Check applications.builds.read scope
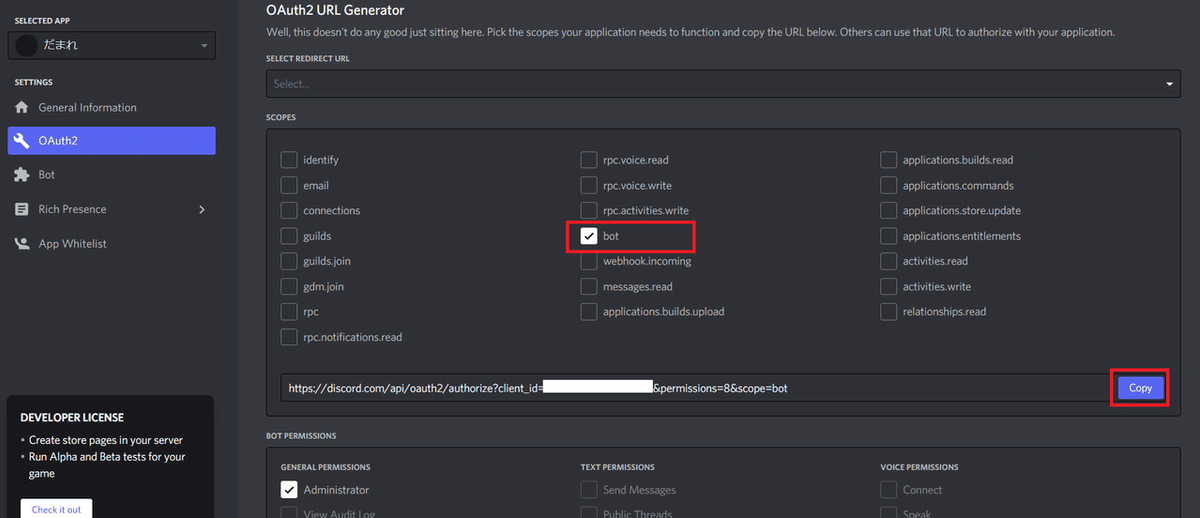The image size is (1200, 518). pos(889,160)
